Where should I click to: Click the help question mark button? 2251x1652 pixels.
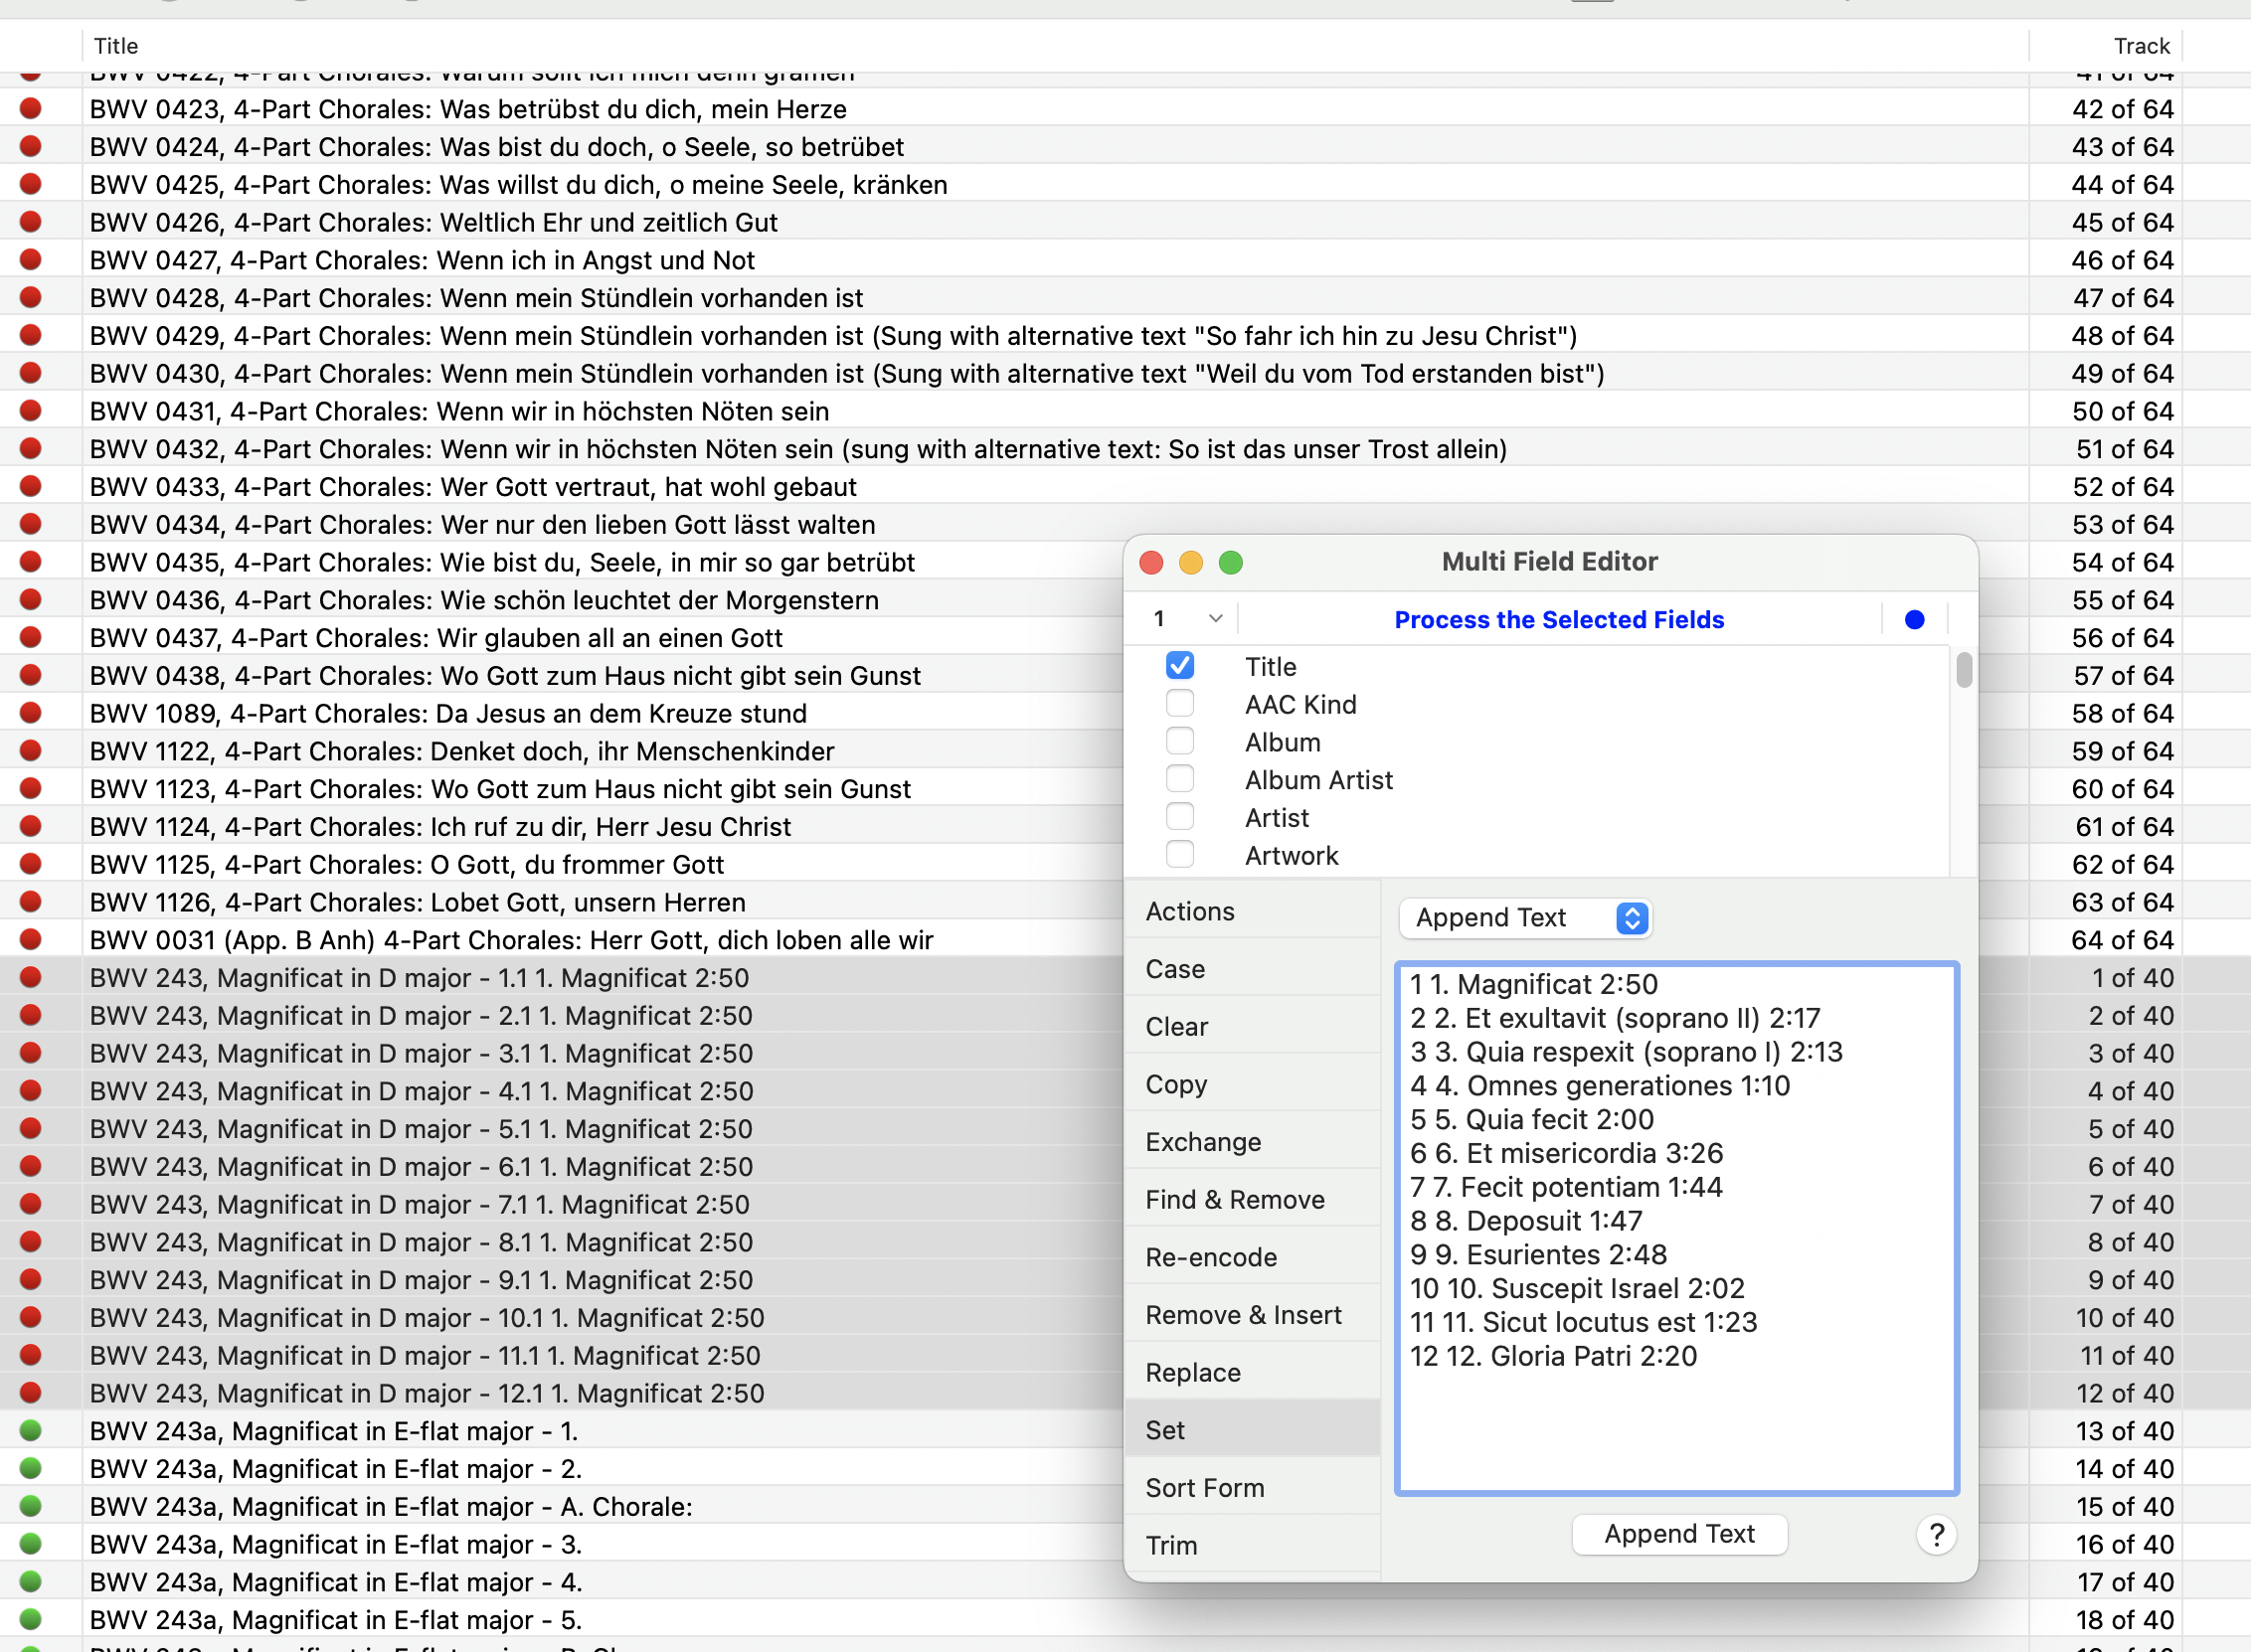tap(1936, 1534)
